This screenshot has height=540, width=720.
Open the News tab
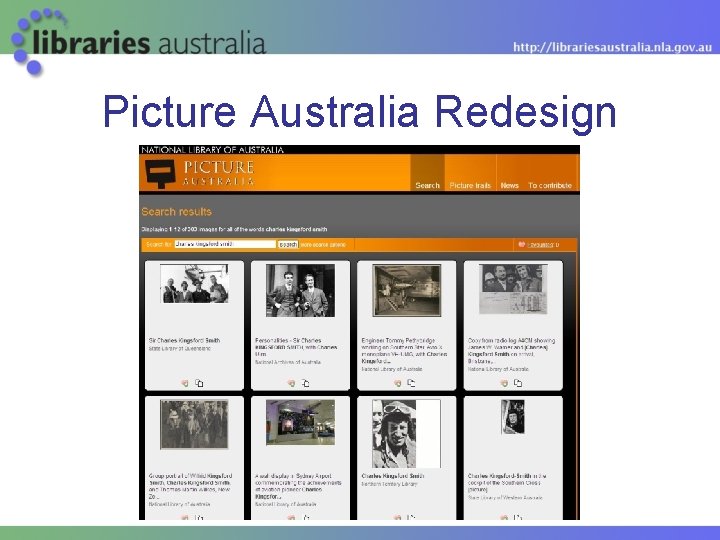(509, 186)
